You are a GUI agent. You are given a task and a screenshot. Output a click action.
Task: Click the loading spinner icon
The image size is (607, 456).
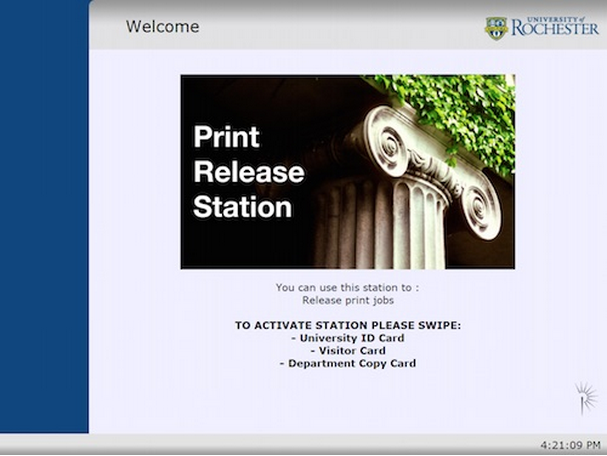[586, 399]
